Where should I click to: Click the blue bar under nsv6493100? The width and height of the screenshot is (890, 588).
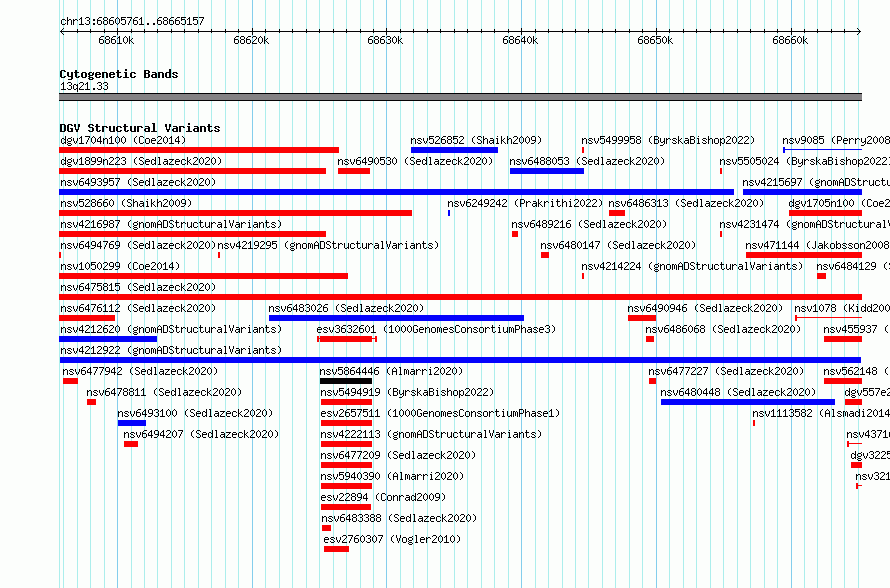(x=132, y=423)
